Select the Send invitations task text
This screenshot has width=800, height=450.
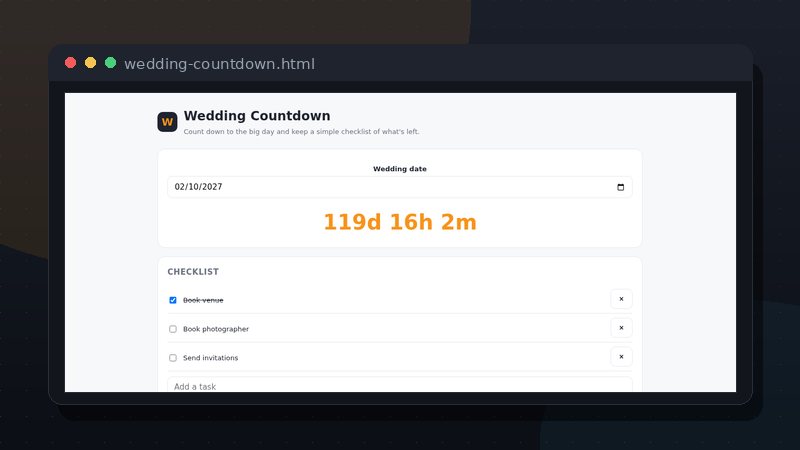(210, 358)
